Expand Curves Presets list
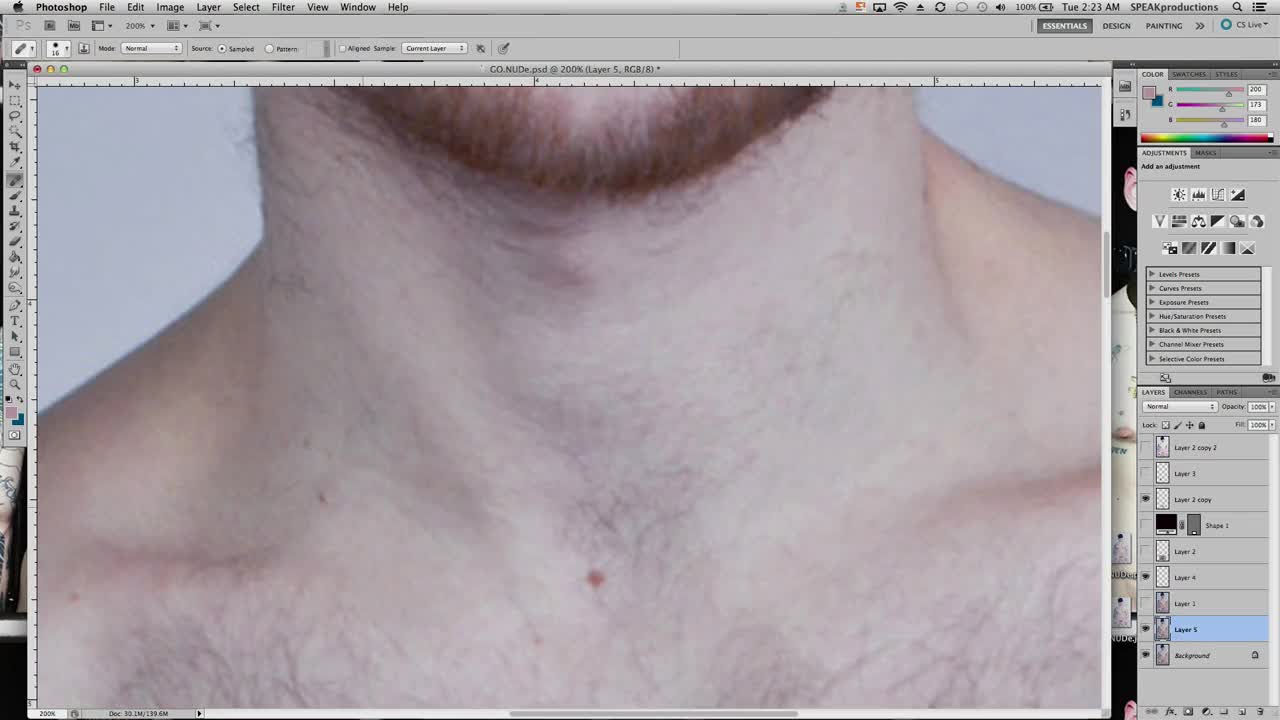 1152,288
